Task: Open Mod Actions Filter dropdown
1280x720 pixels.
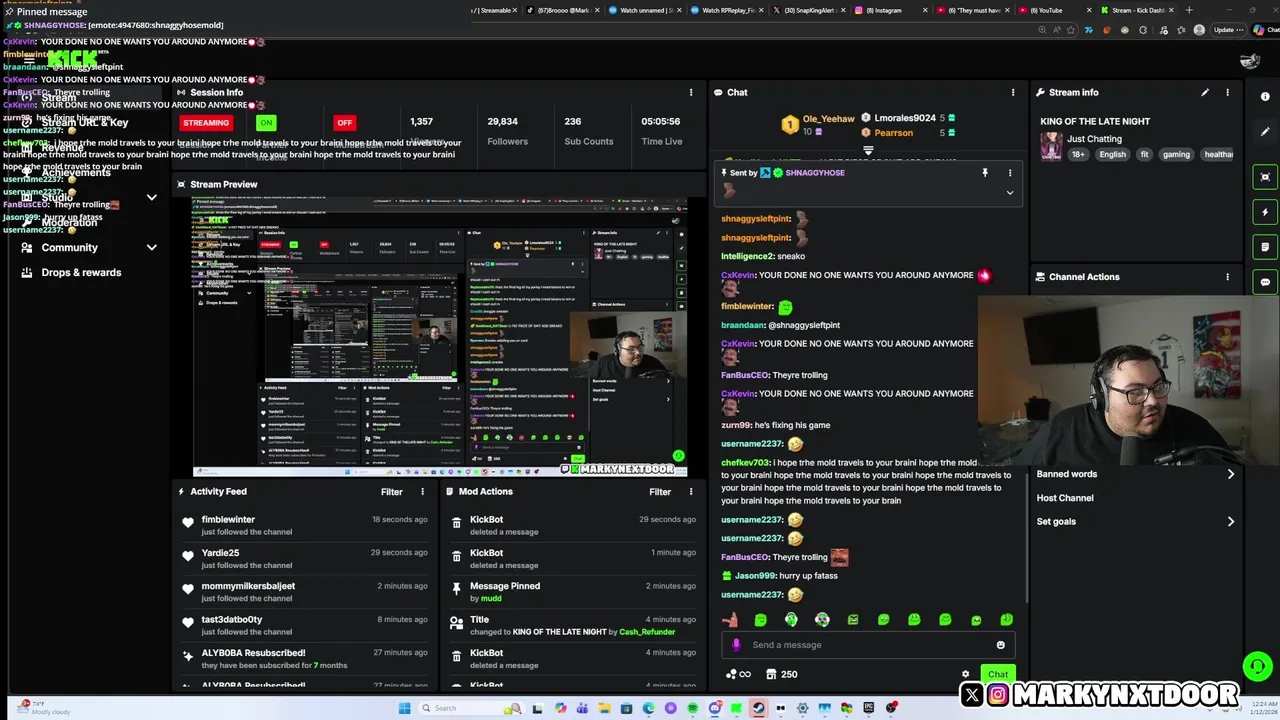Action: pyautogui.click(x=660, y=491)
